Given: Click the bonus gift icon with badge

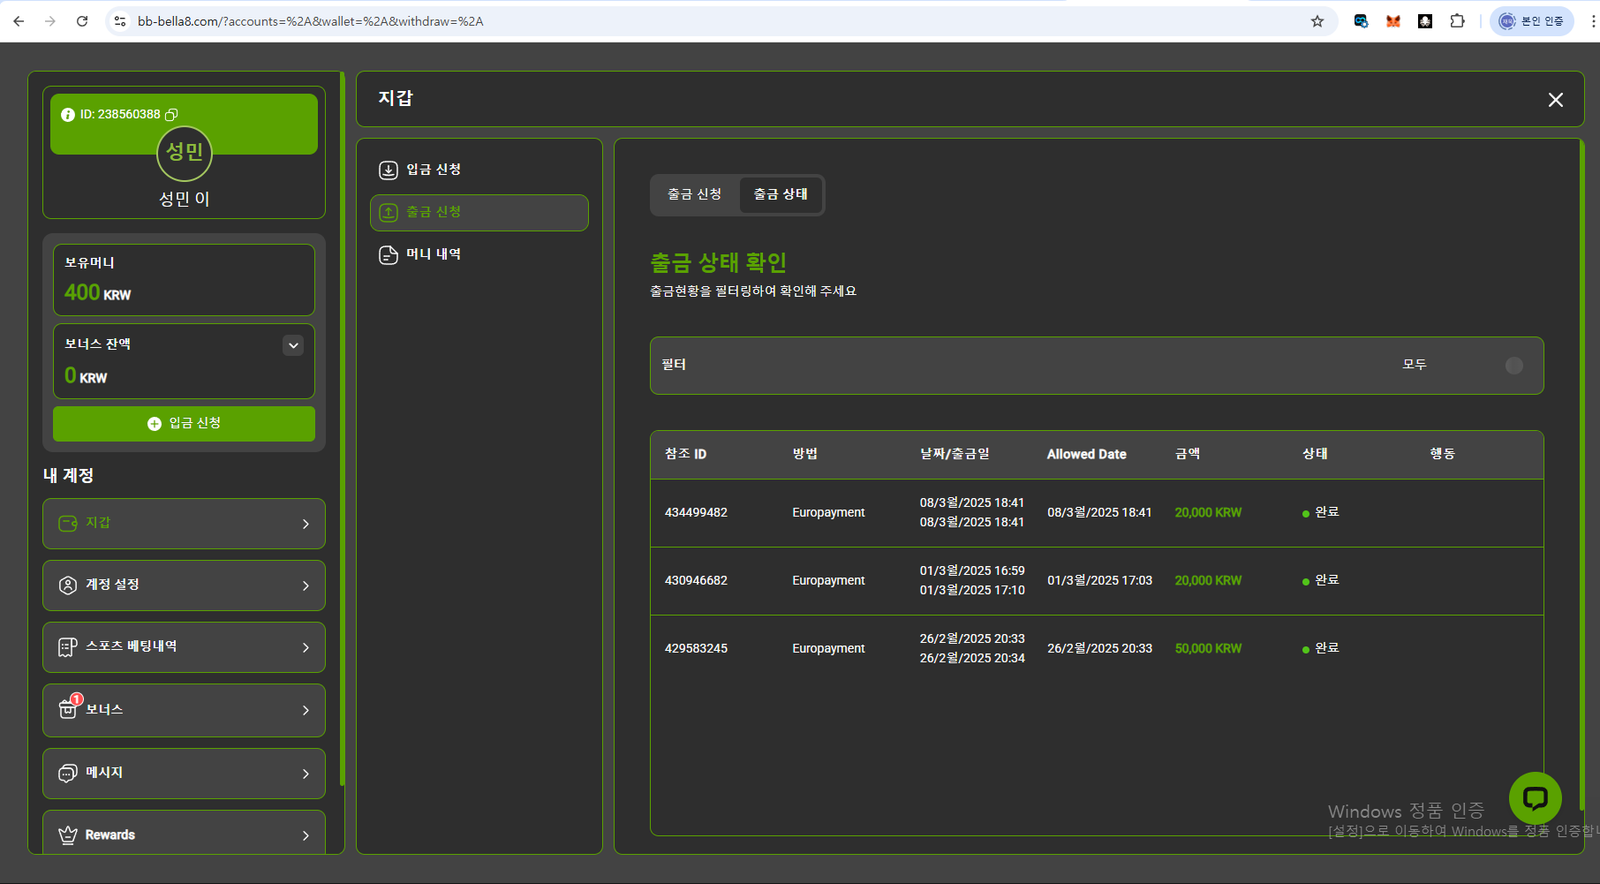Looking at the screenshot, I should [x=68, y=709].
